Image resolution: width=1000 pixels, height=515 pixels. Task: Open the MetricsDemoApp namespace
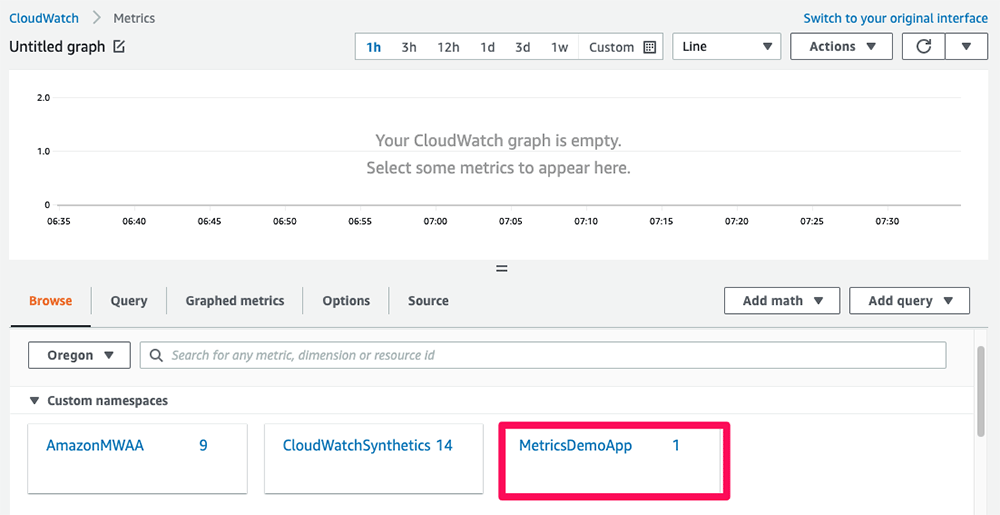[x=614, y=460]
